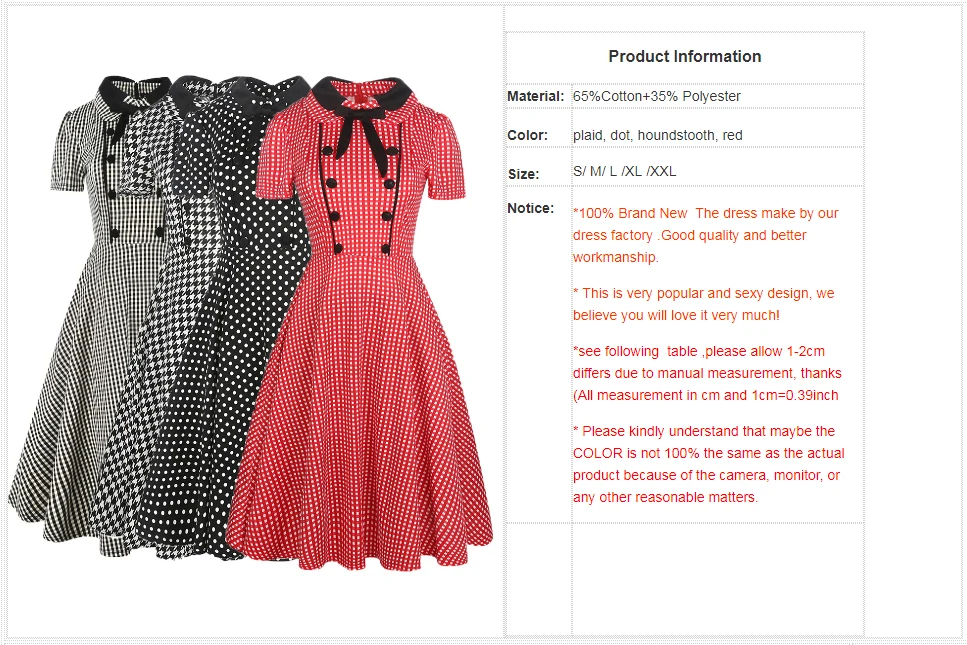Select the 65%Cotton+35% Polyester text
Image resolution: width=967 pixels, height=645 pixels.
(x=656, y=96)
